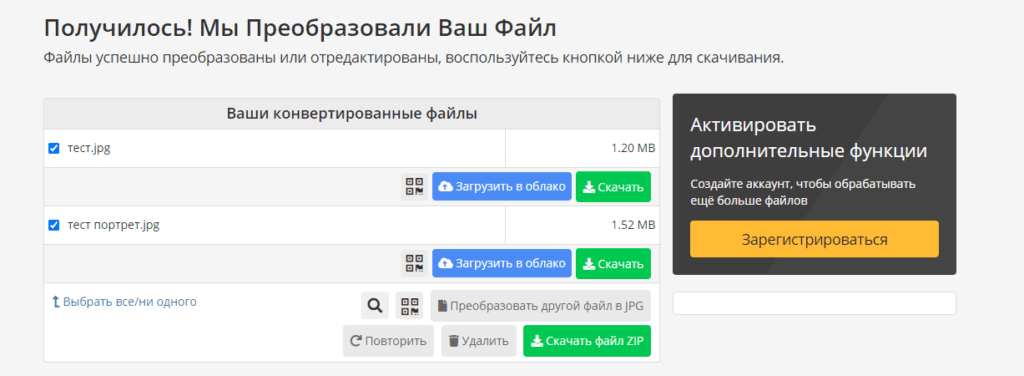
Task: Delete files with Удалить button
Action: (x=479, y=341)
